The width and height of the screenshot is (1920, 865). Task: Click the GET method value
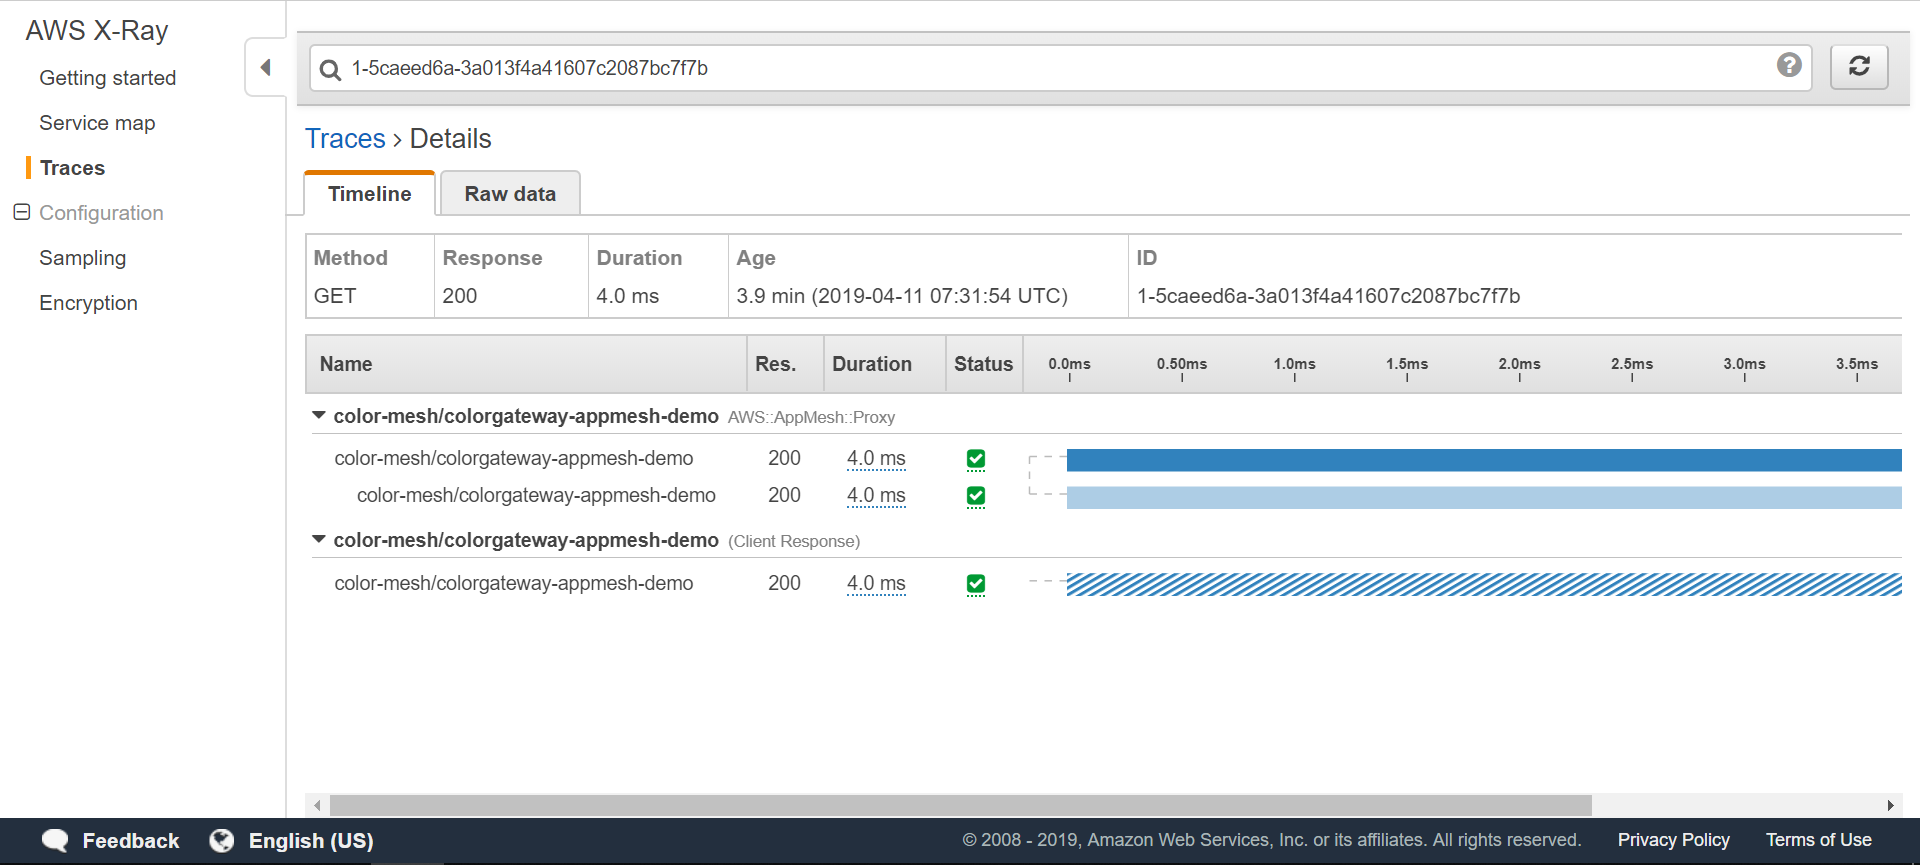pyautogui.click(x=335, y=296)
